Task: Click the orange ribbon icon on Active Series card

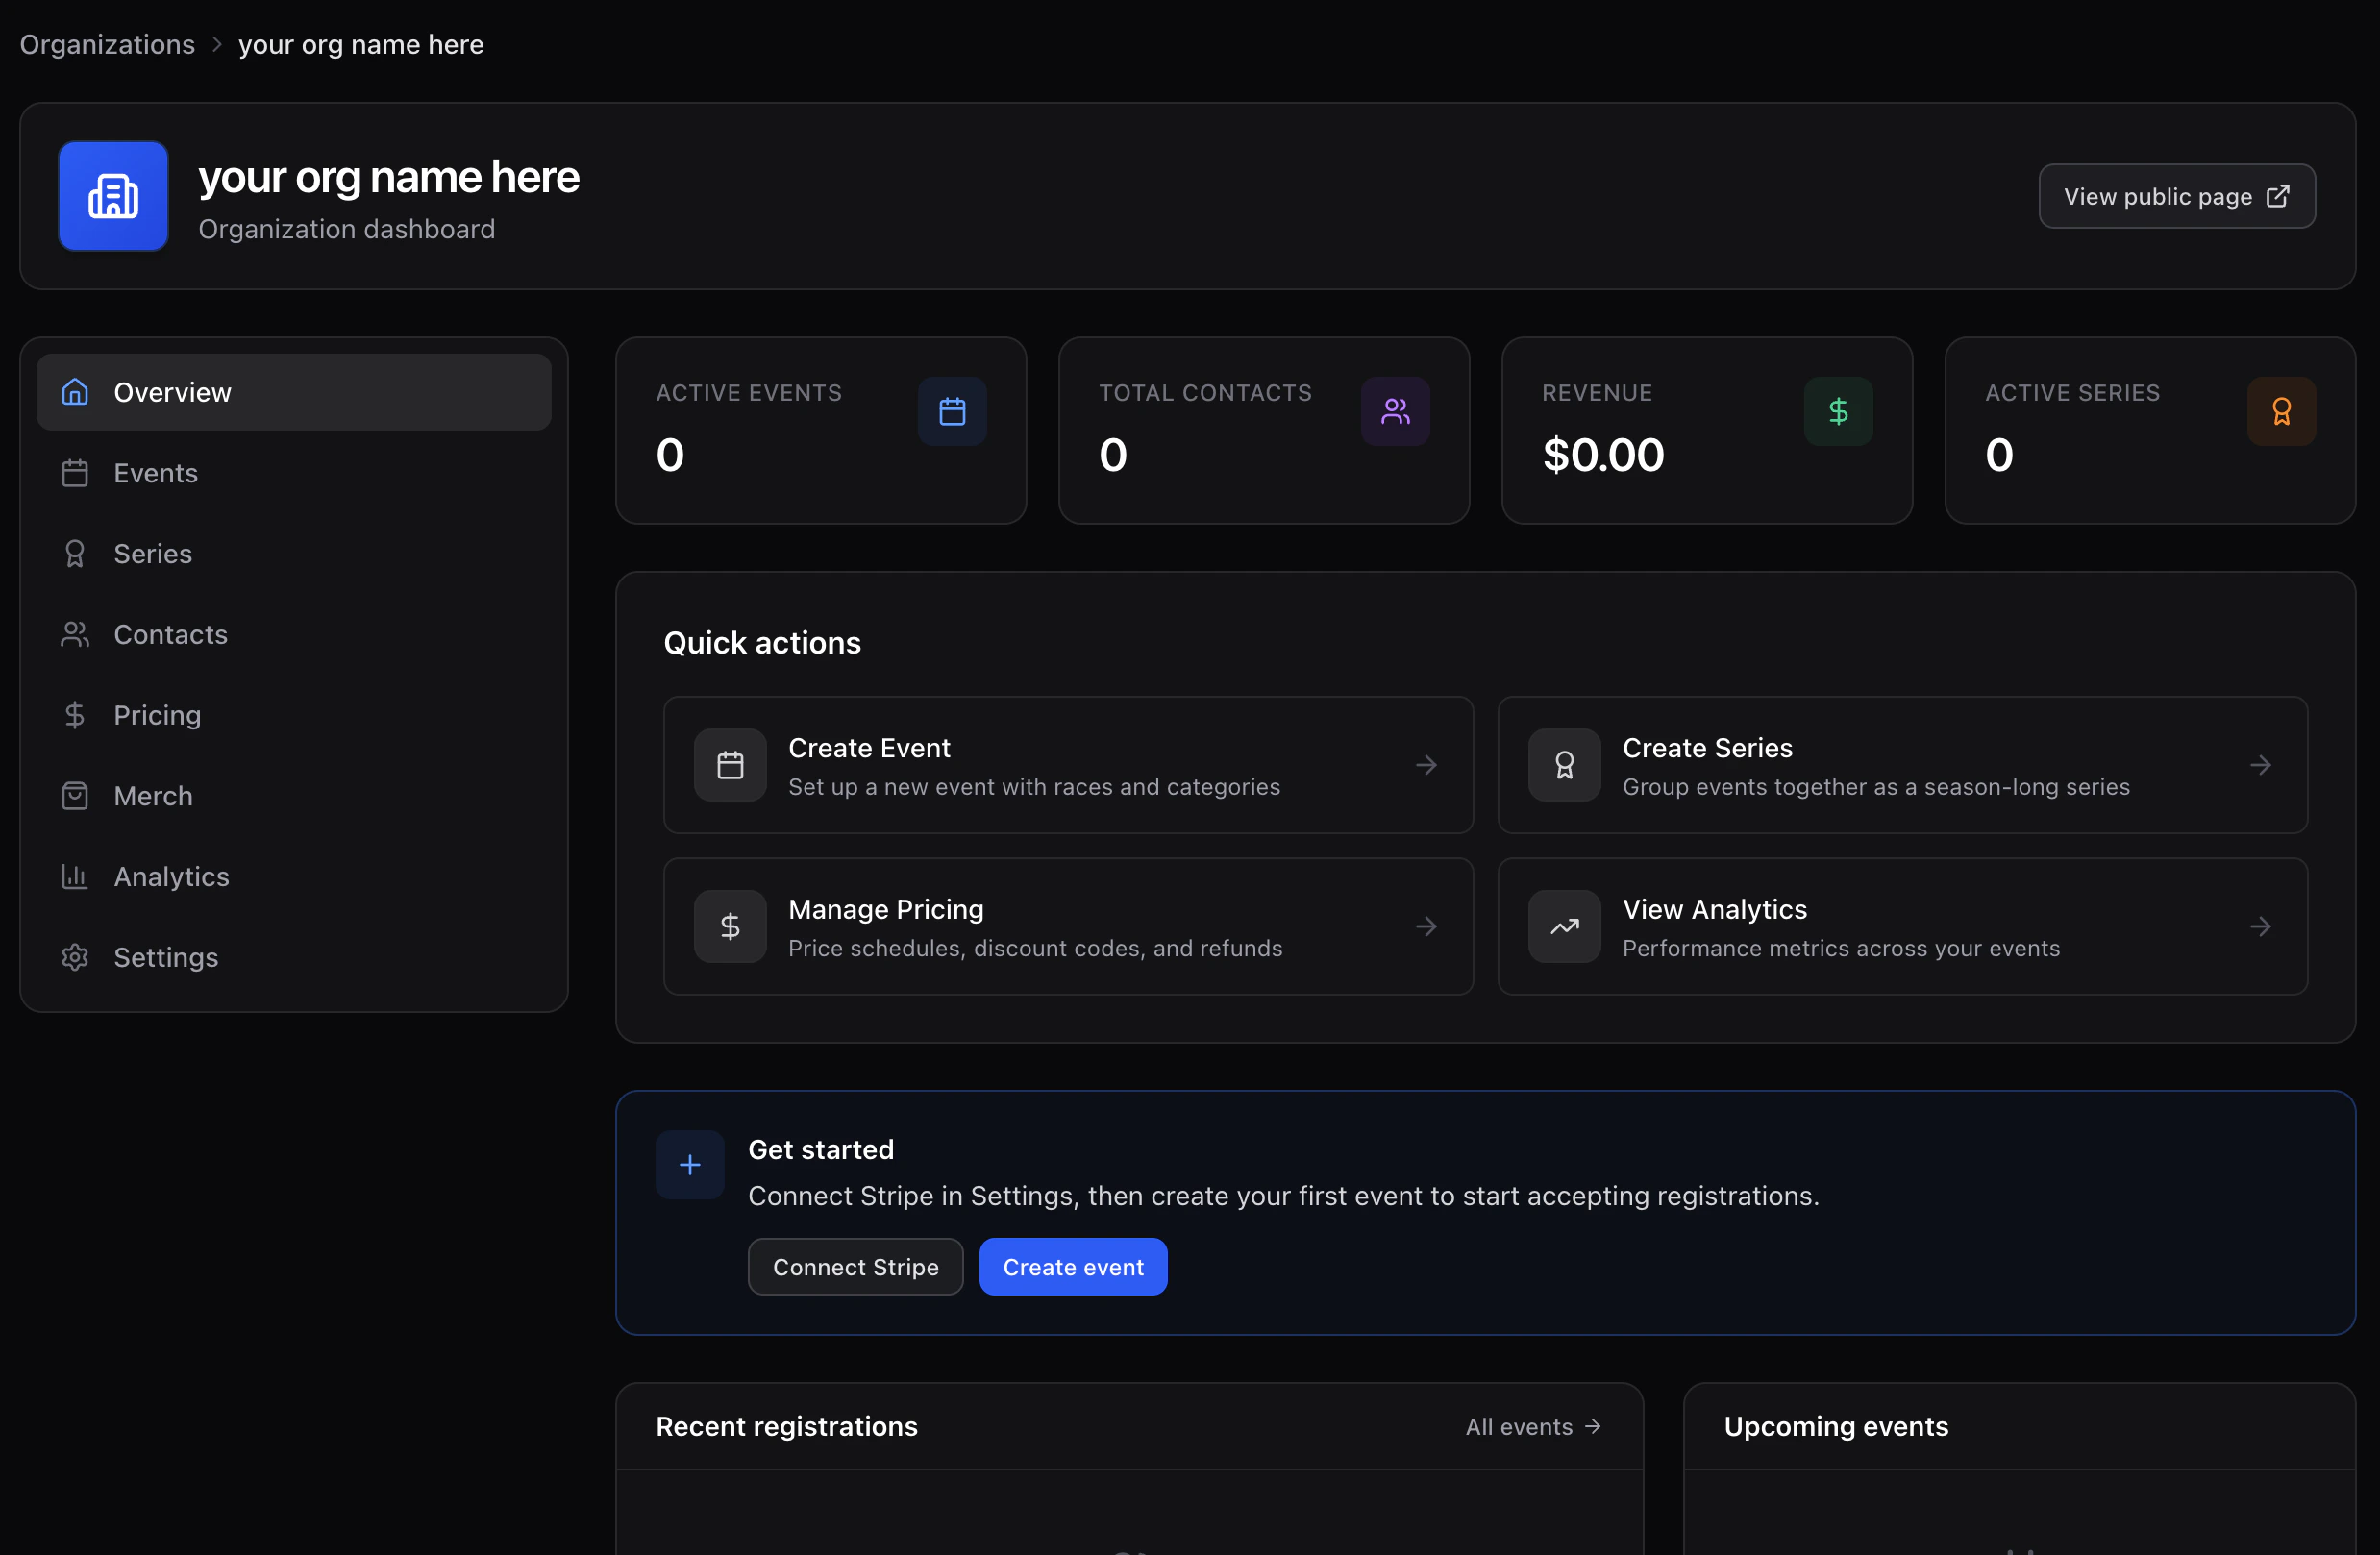Action: [2281, 411]
